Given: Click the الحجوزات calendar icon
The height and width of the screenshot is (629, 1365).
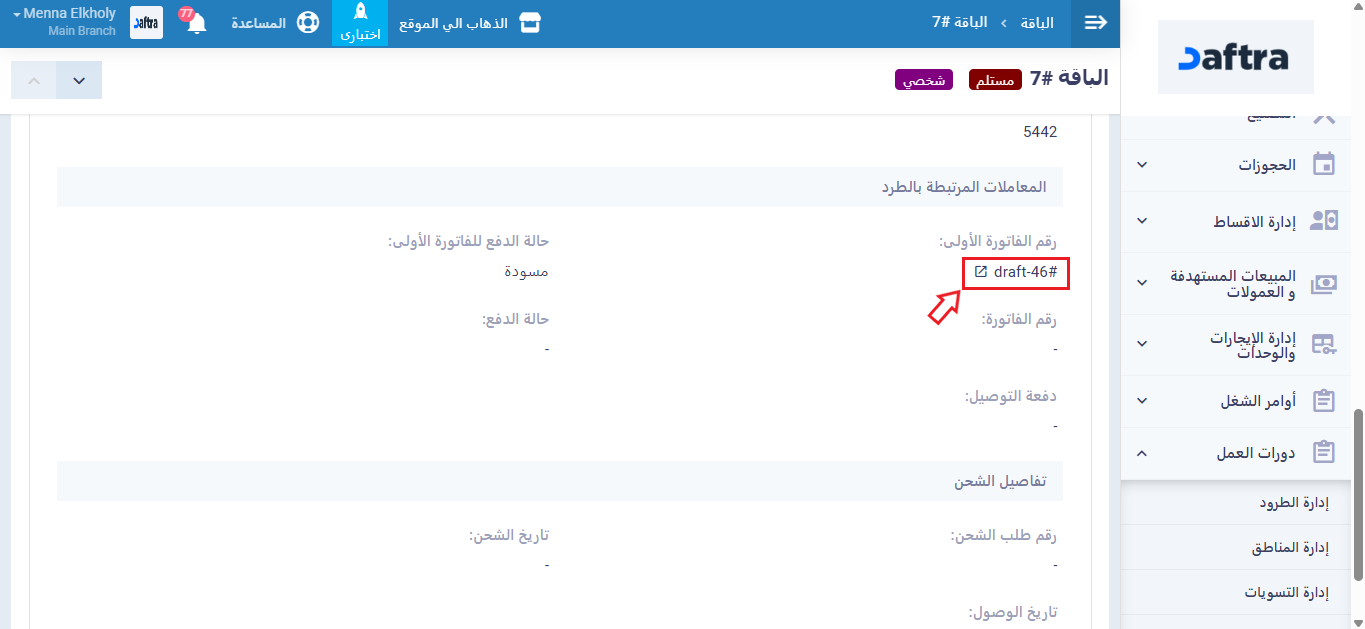Looking at the screenshot, I should click(1324, 165).
